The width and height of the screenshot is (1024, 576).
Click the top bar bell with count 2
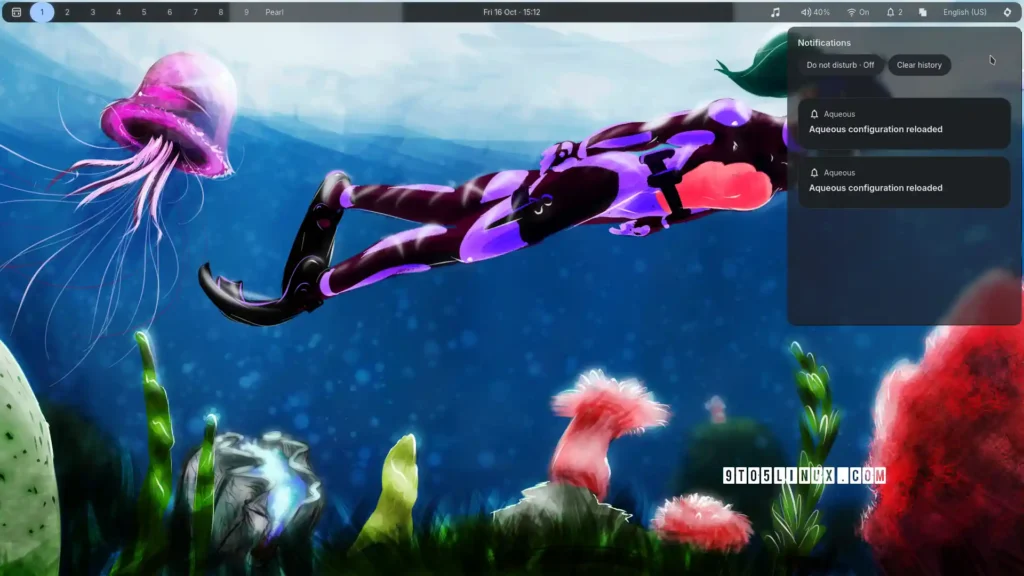point(894,12)
